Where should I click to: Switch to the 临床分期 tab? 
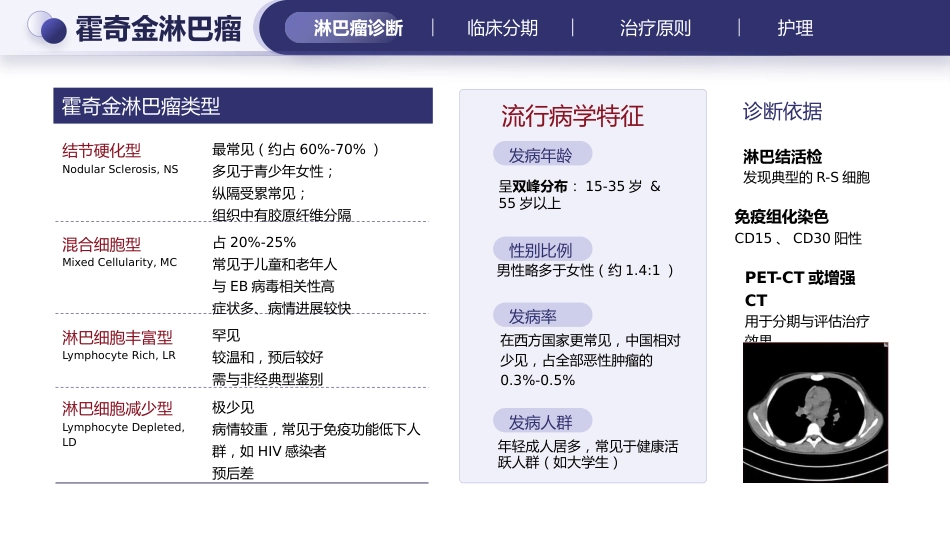502,28
